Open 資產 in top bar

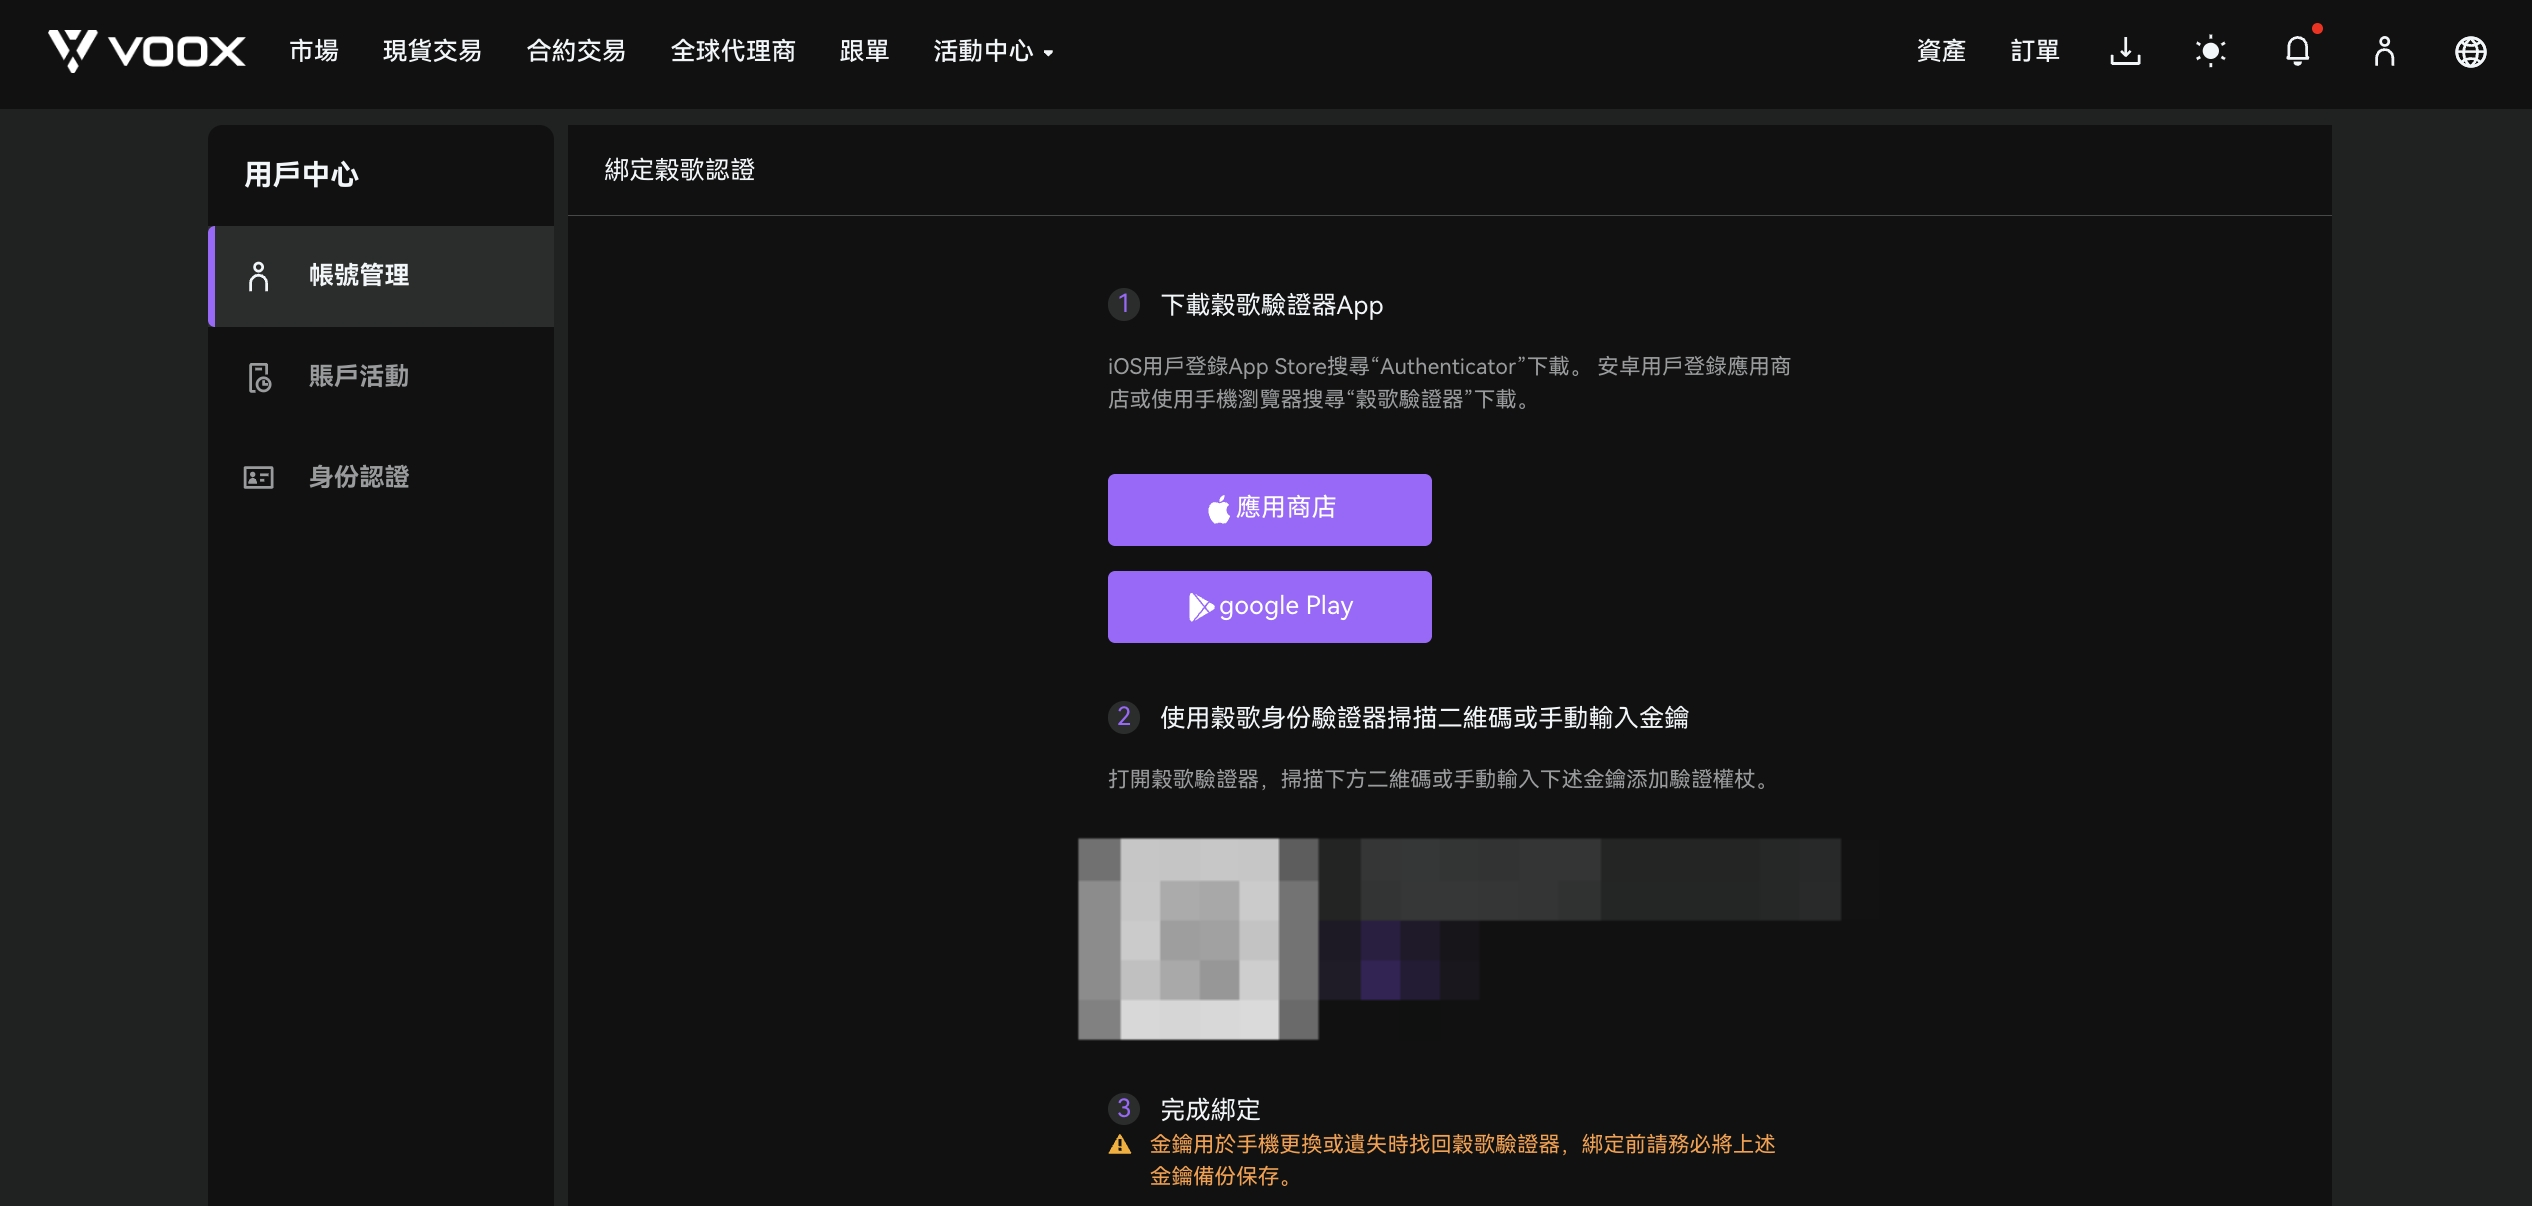1941,51
